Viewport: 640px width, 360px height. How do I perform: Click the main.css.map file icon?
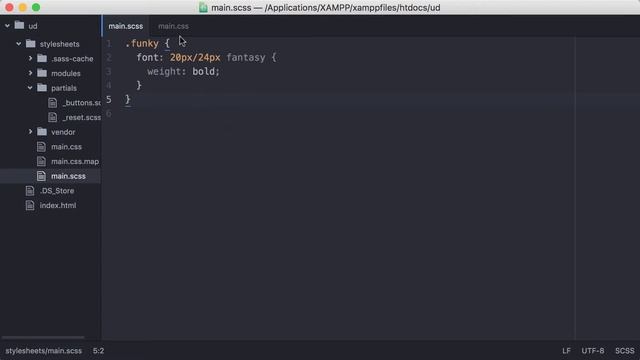(41, 161)
